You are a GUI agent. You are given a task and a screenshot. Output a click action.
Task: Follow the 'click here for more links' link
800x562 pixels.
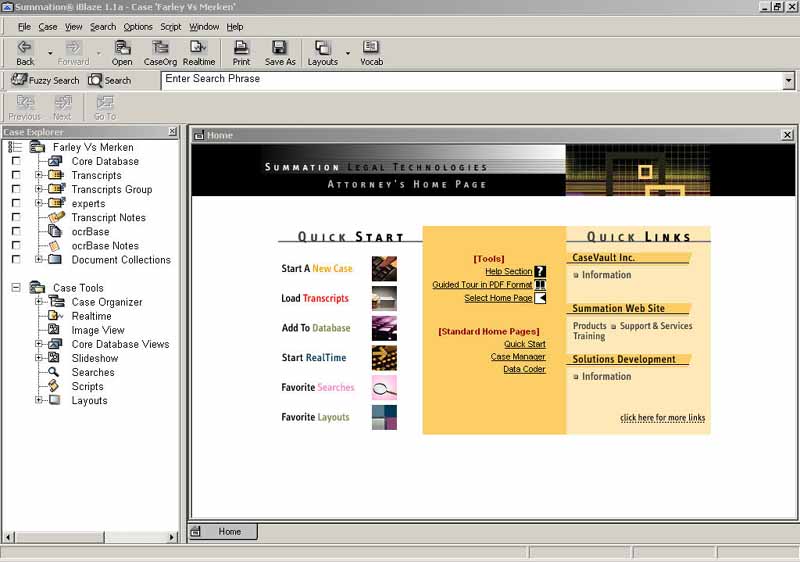pos(662,418)
